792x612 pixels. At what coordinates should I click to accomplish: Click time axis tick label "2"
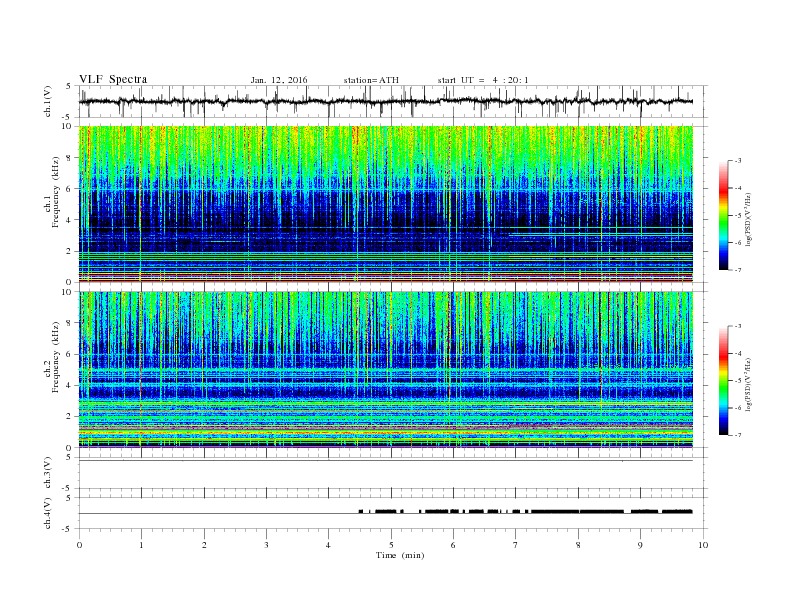coord(204,545)
